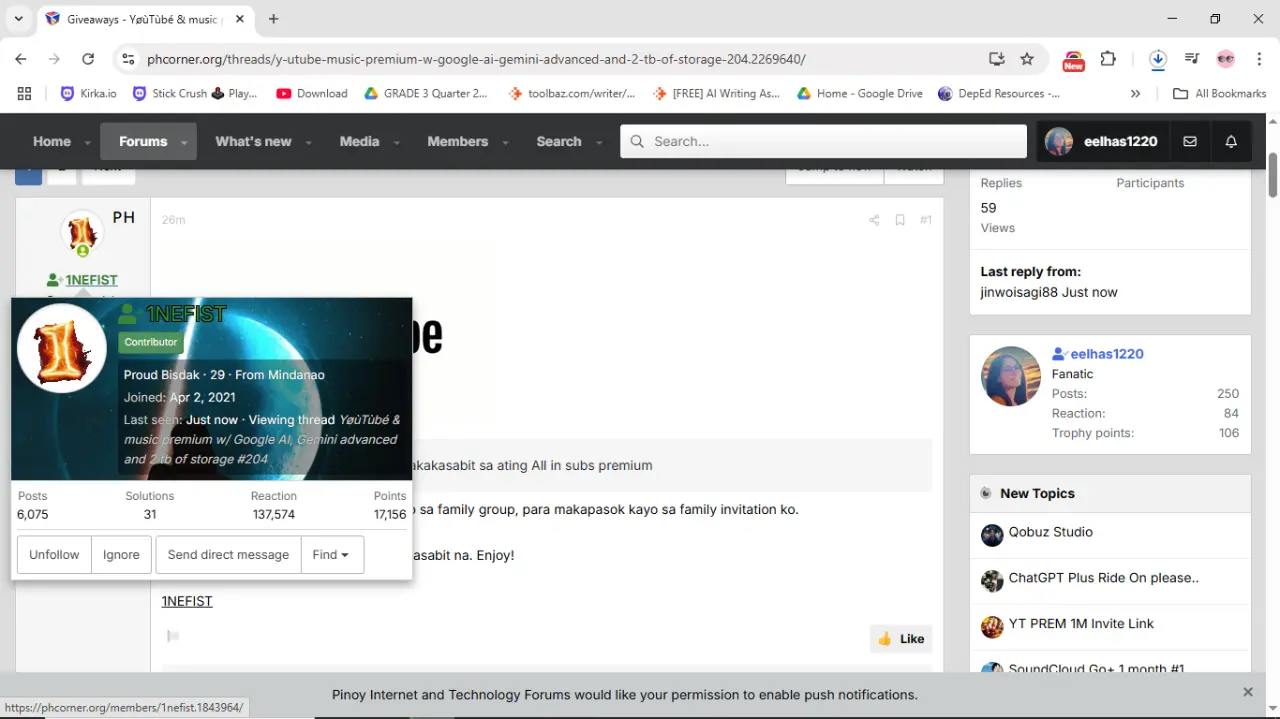
Task: Open the Chrome profile avatar
Action: click(1226, 59)
